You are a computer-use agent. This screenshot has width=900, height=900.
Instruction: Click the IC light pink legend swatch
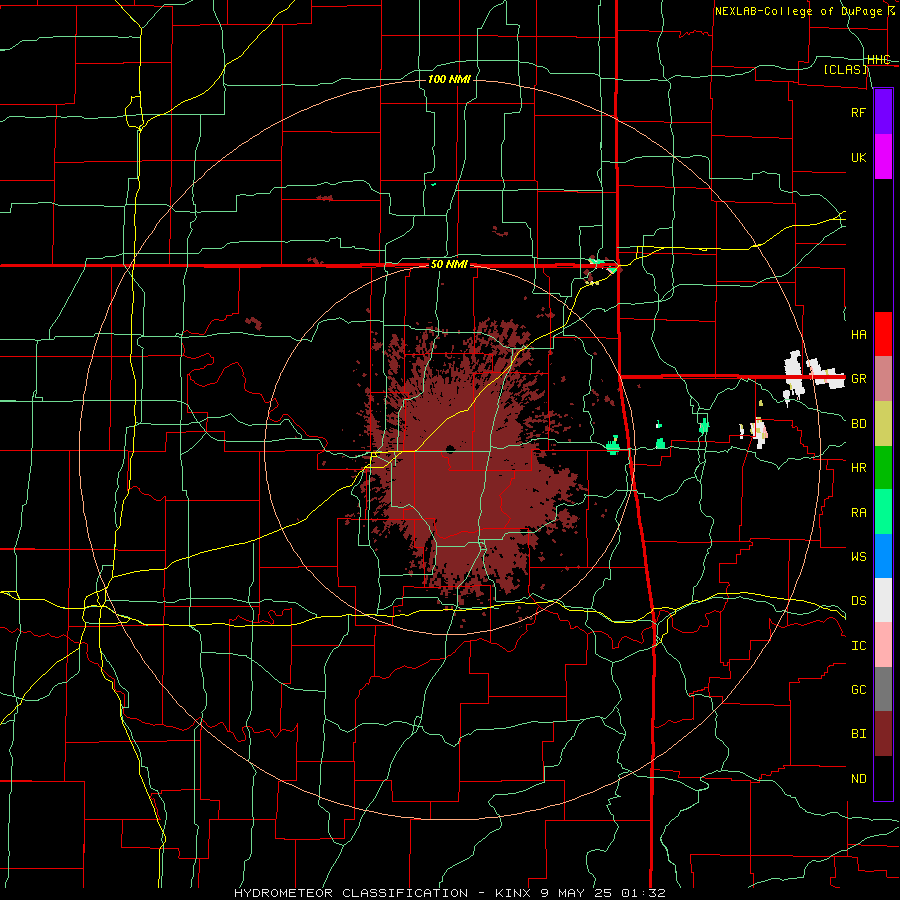pyautogui.click(x=883, y=645)
